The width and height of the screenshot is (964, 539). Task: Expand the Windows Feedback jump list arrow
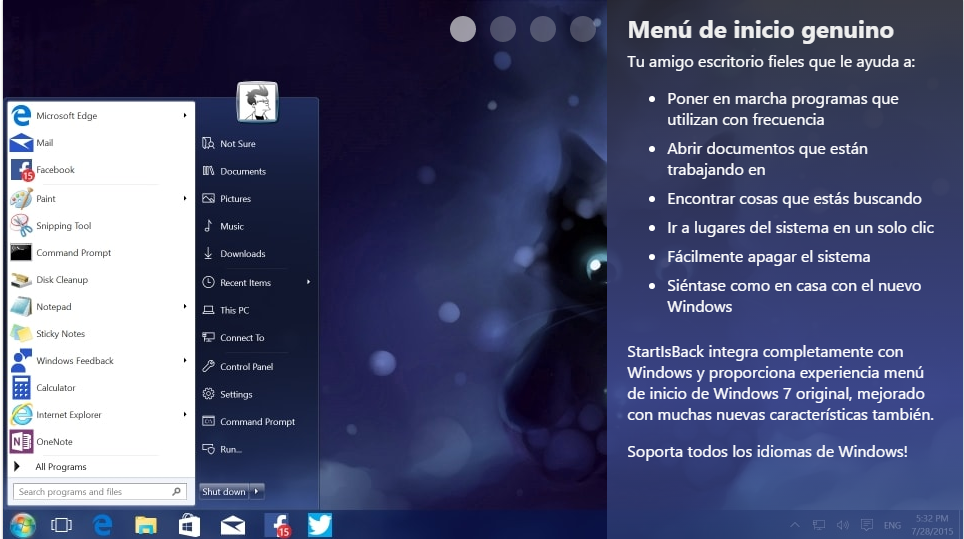click(184, 360)
